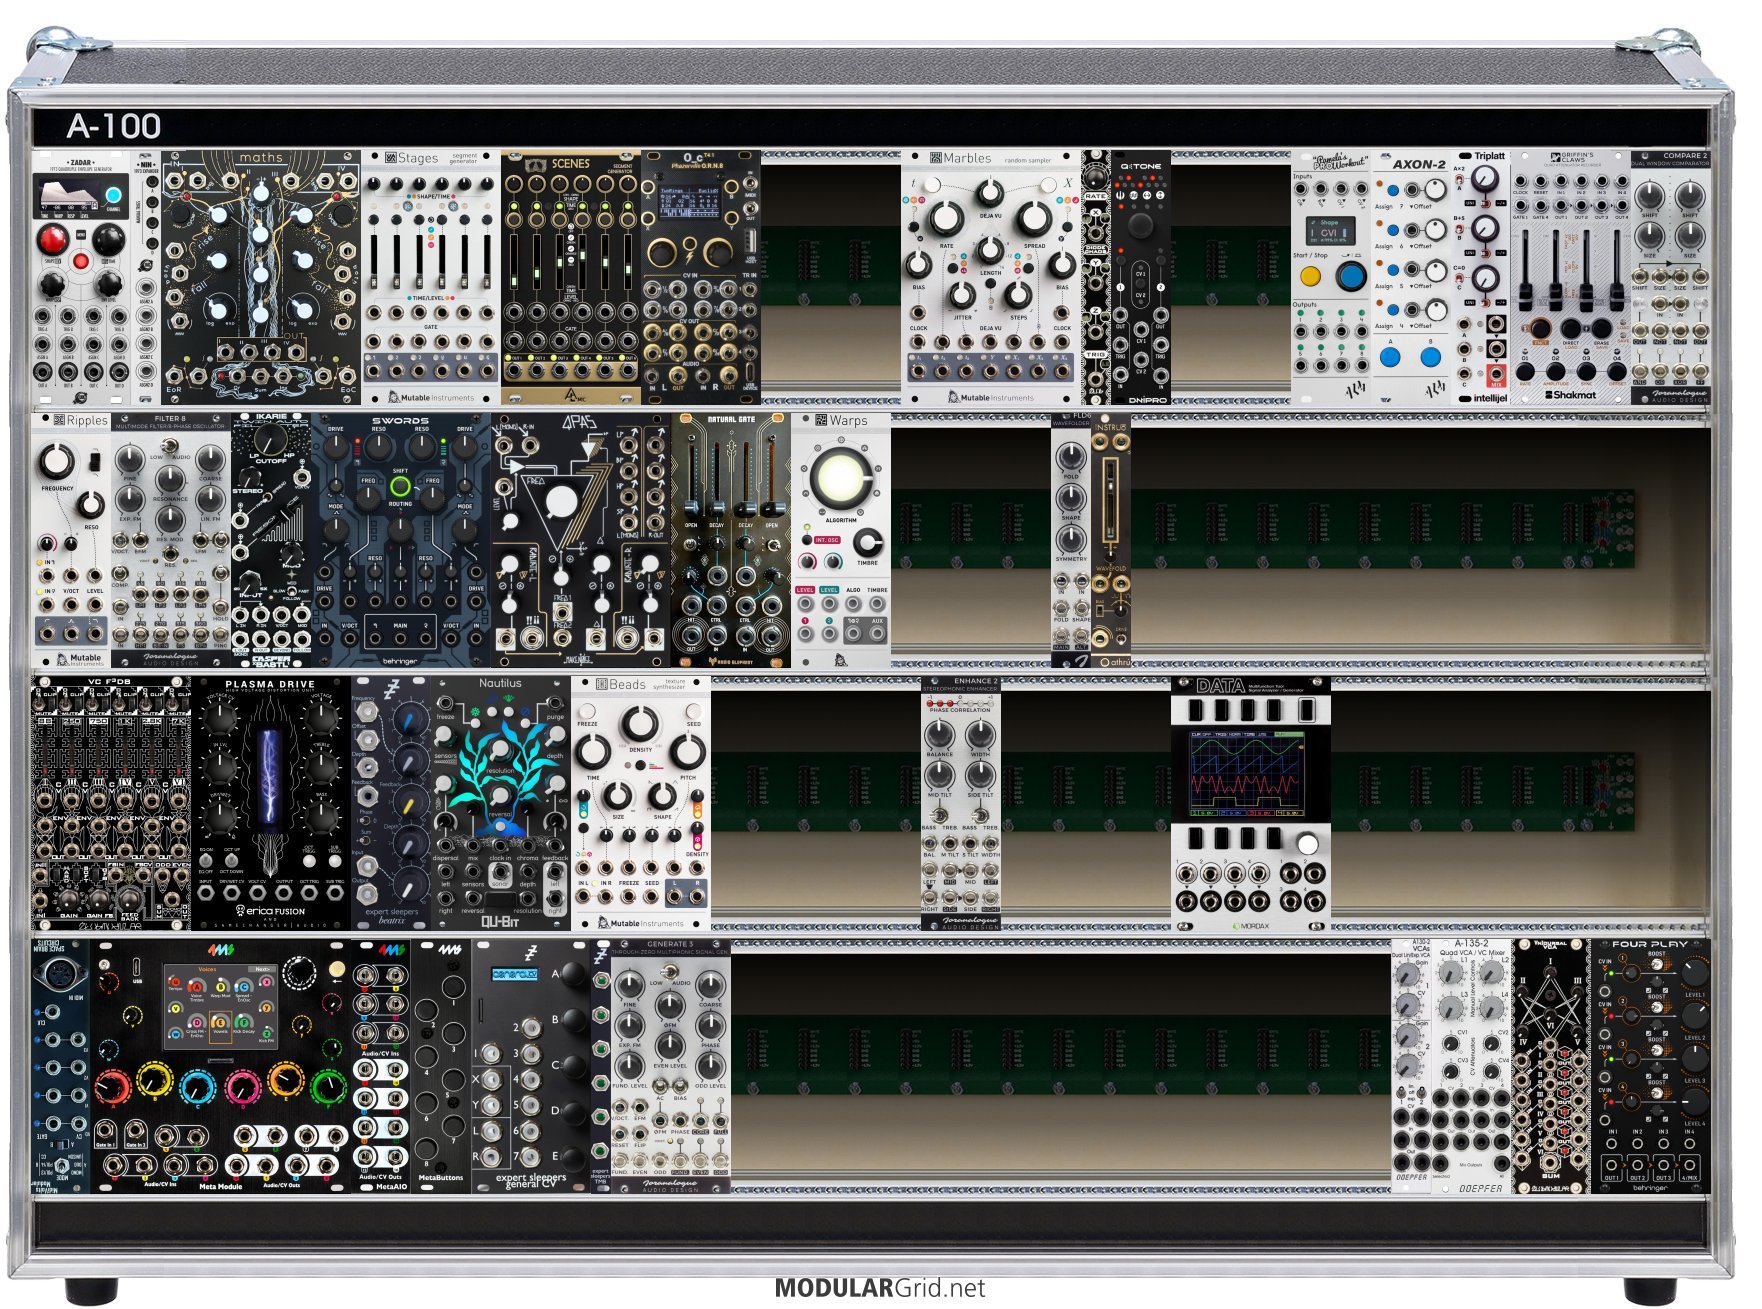Image resolution: width=1762 pixels, height=1309 pixels.
Task: Click the color display on Meta Module
Action: point(219,1006)
